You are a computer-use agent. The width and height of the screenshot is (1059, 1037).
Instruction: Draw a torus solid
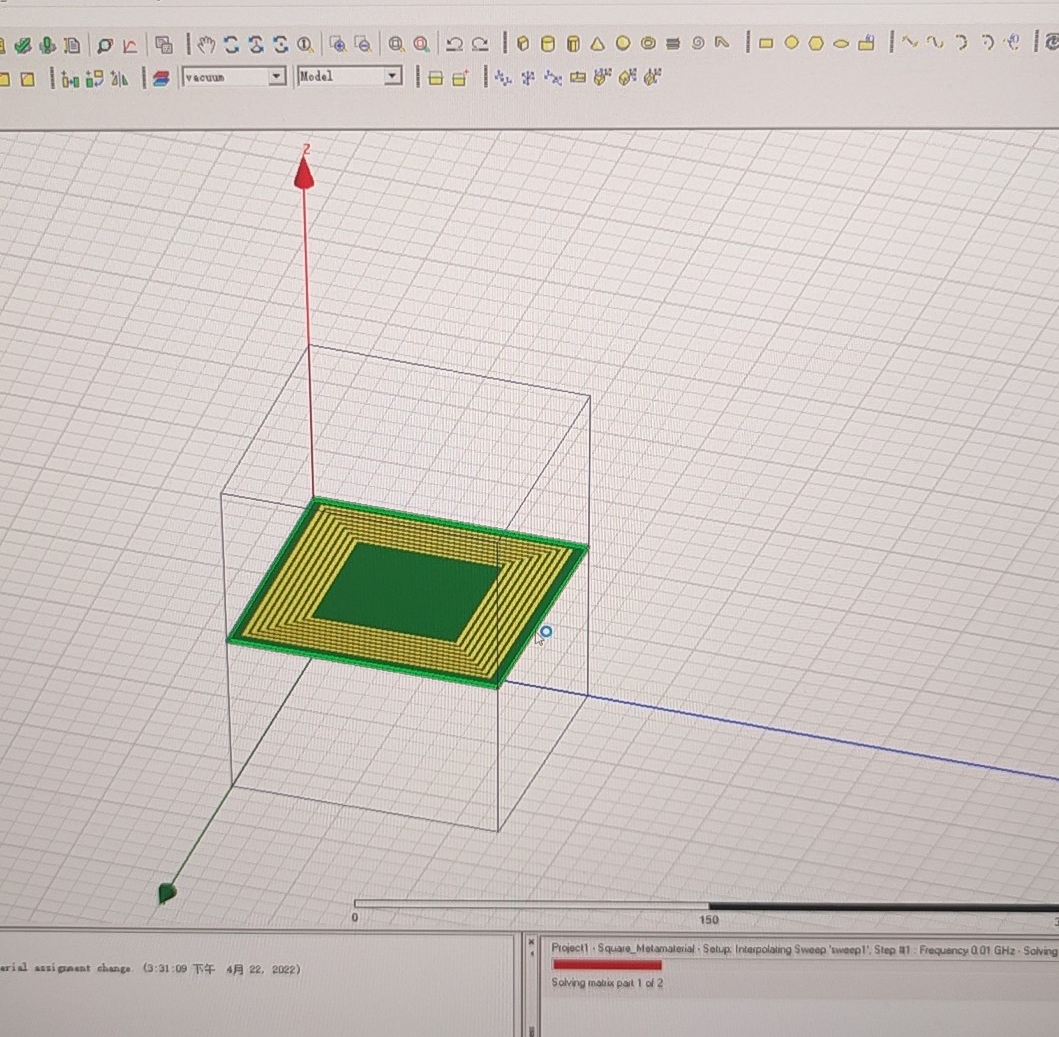click(648, 44)
